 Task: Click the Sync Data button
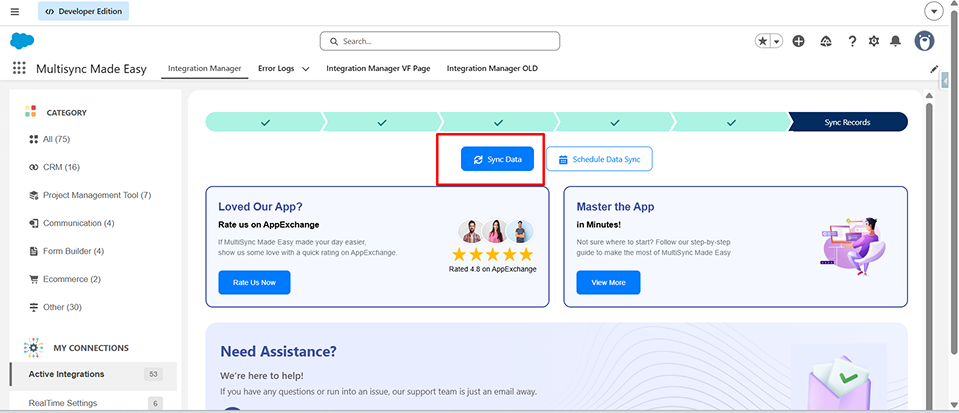pyautogui.click(x=497, y=159)
